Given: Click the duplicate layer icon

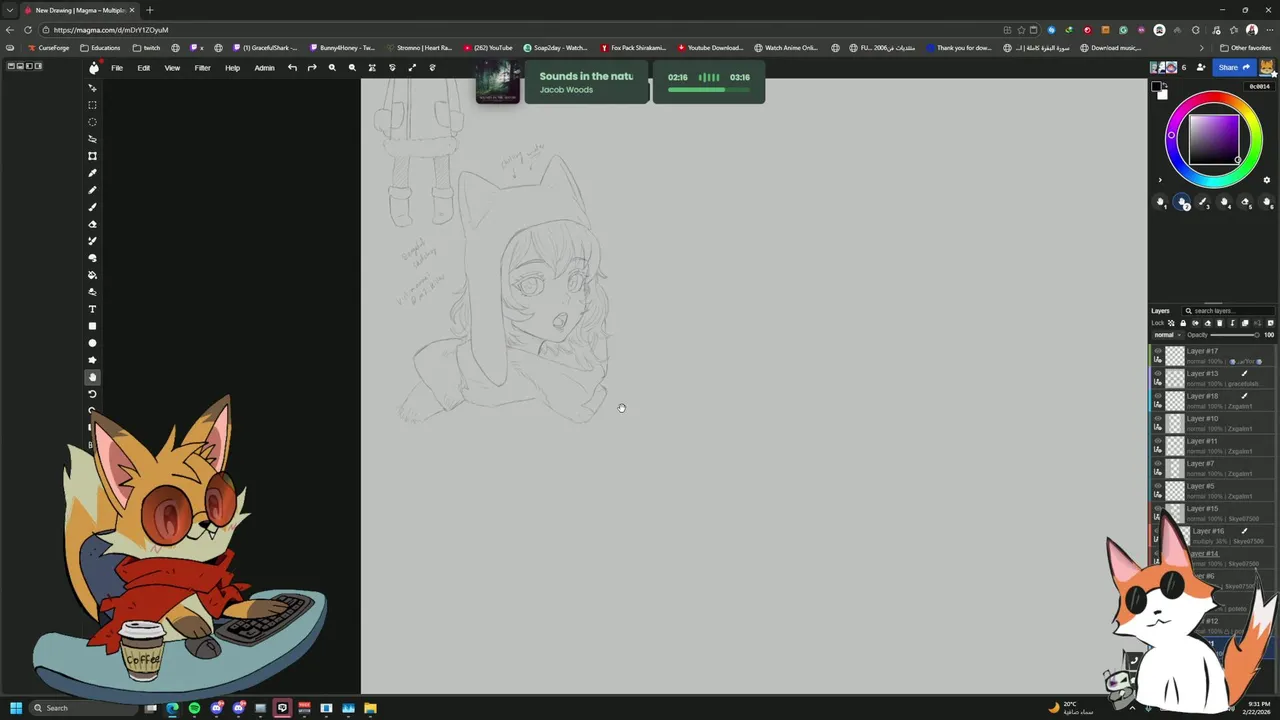Looking at the screenshot, I should (x=1245, y=323).
